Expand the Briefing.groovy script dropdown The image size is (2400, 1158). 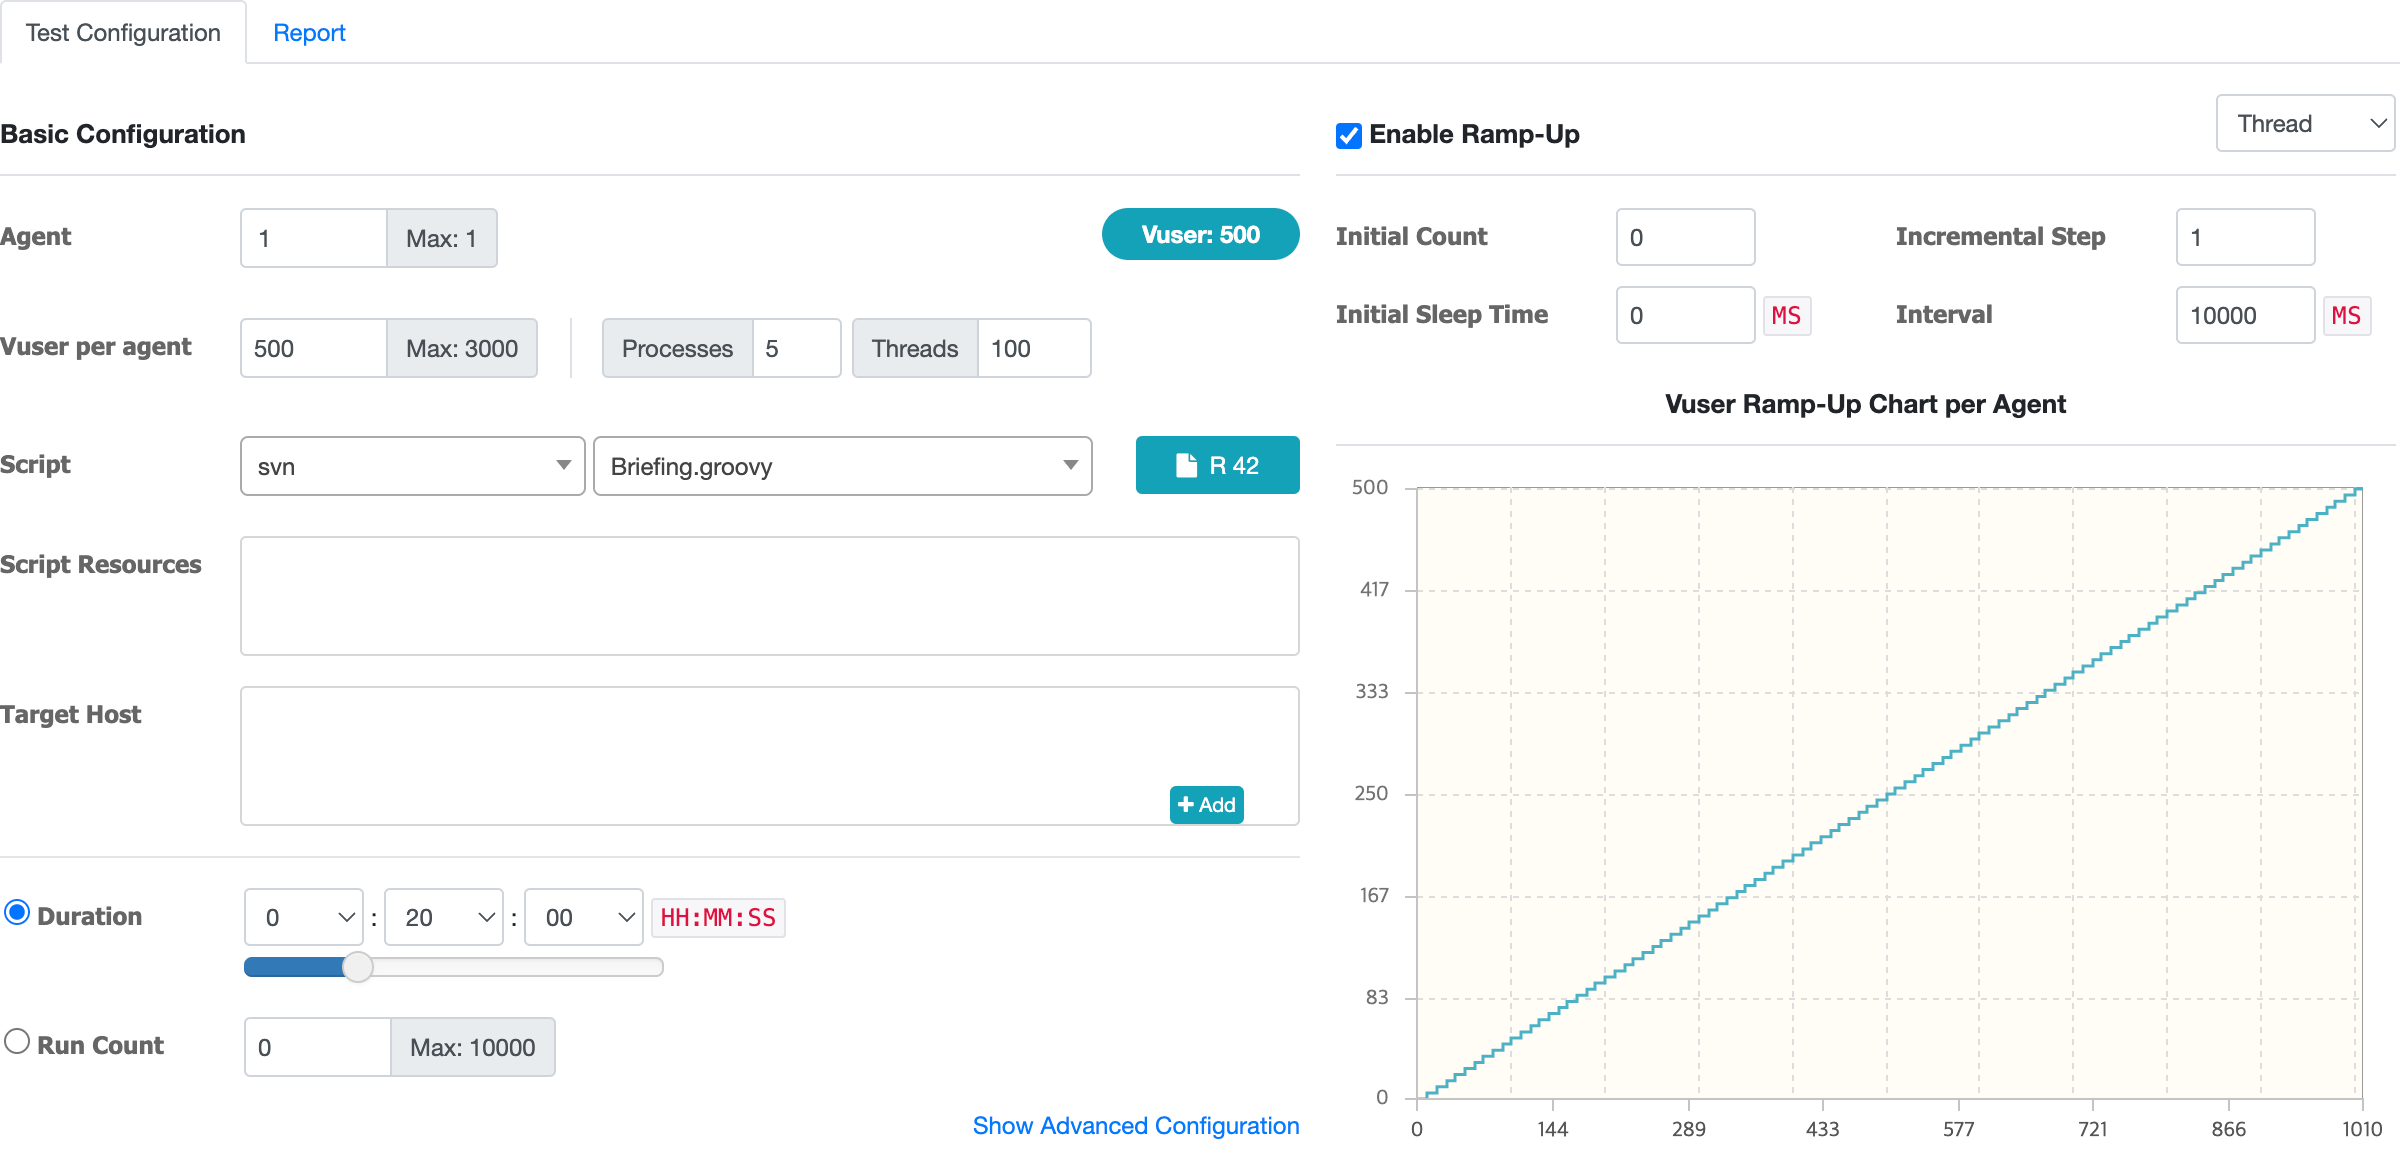842,466
